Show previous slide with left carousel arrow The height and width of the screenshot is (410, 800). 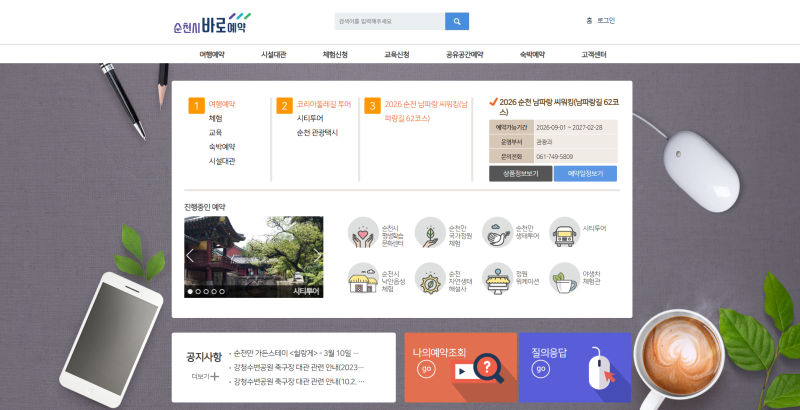click(x=190, y=256)
